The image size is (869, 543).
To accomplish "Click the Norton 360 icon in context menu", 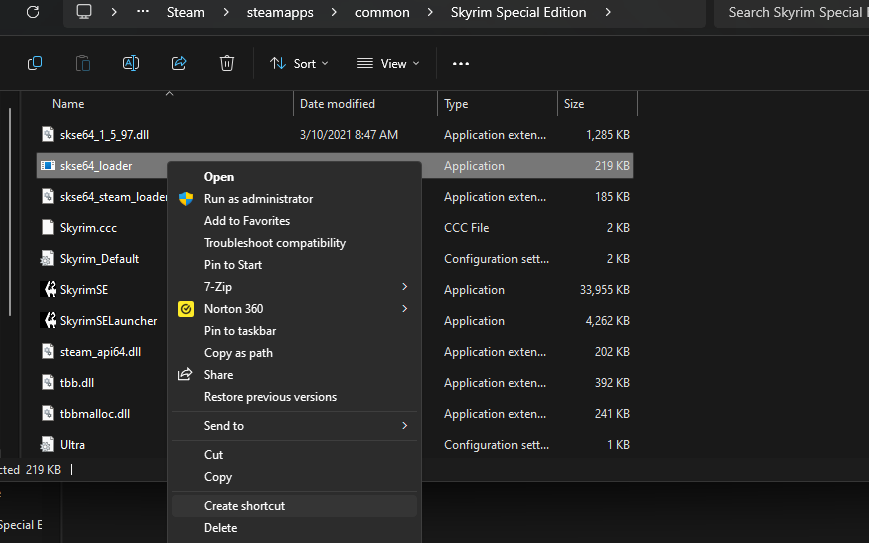I will pyautogui.click(x=185, y=309).
